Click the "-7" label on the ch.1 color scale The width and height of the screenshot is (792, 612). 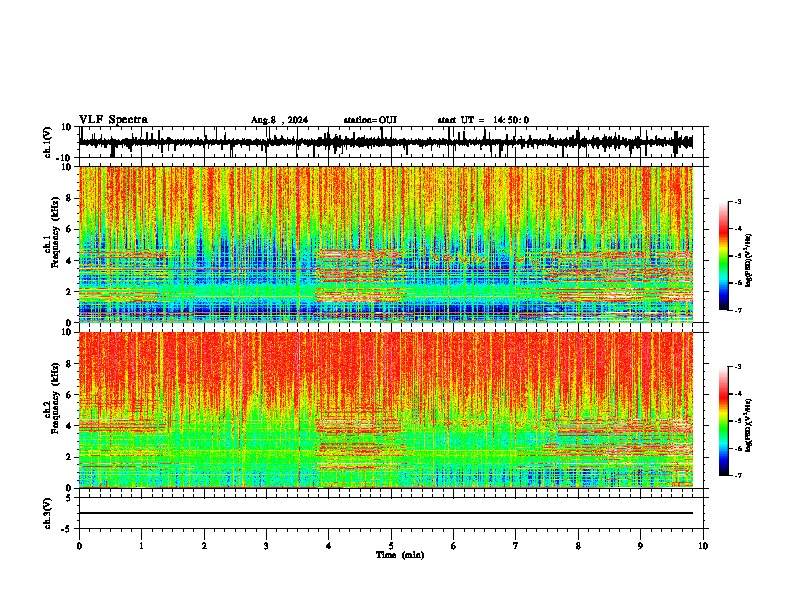[x=737, y=310]
